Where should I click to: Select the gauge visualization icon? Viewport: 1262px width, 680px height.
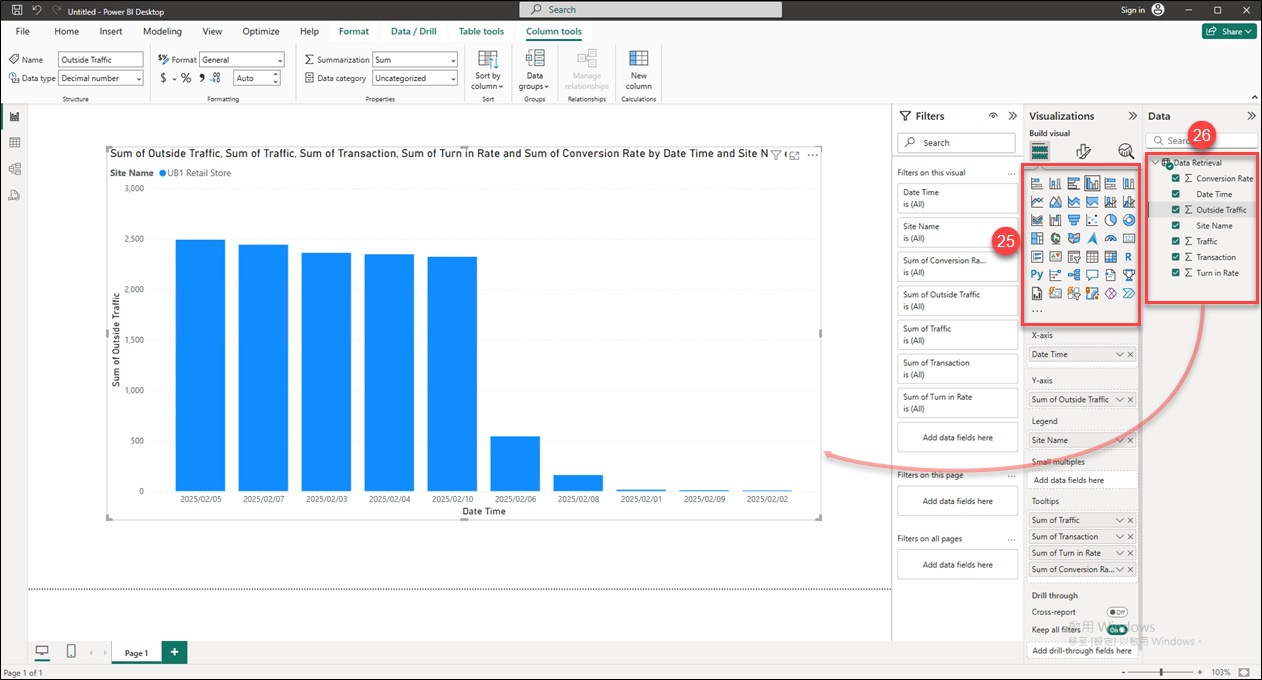pyautogui.click(x=1110, y=239)
